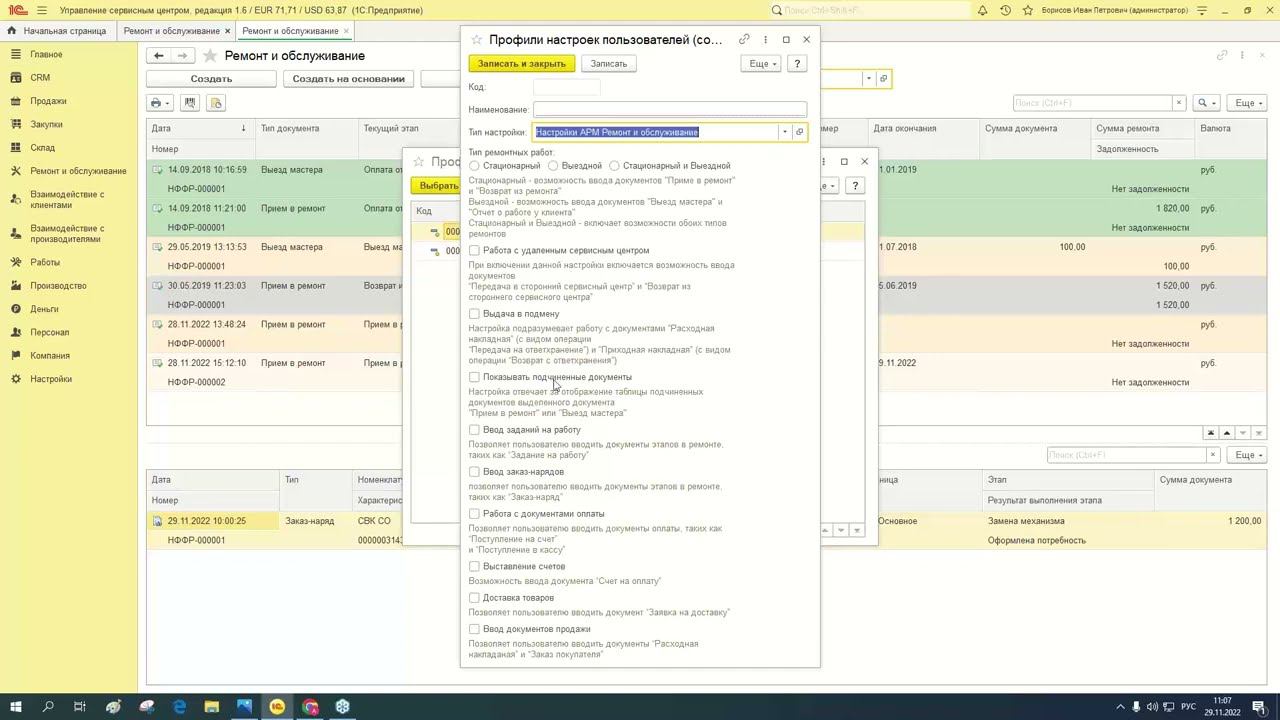Copy link to the profile settings dialog
This screenshot has height=720, width=1280.
tap(744, 40)
